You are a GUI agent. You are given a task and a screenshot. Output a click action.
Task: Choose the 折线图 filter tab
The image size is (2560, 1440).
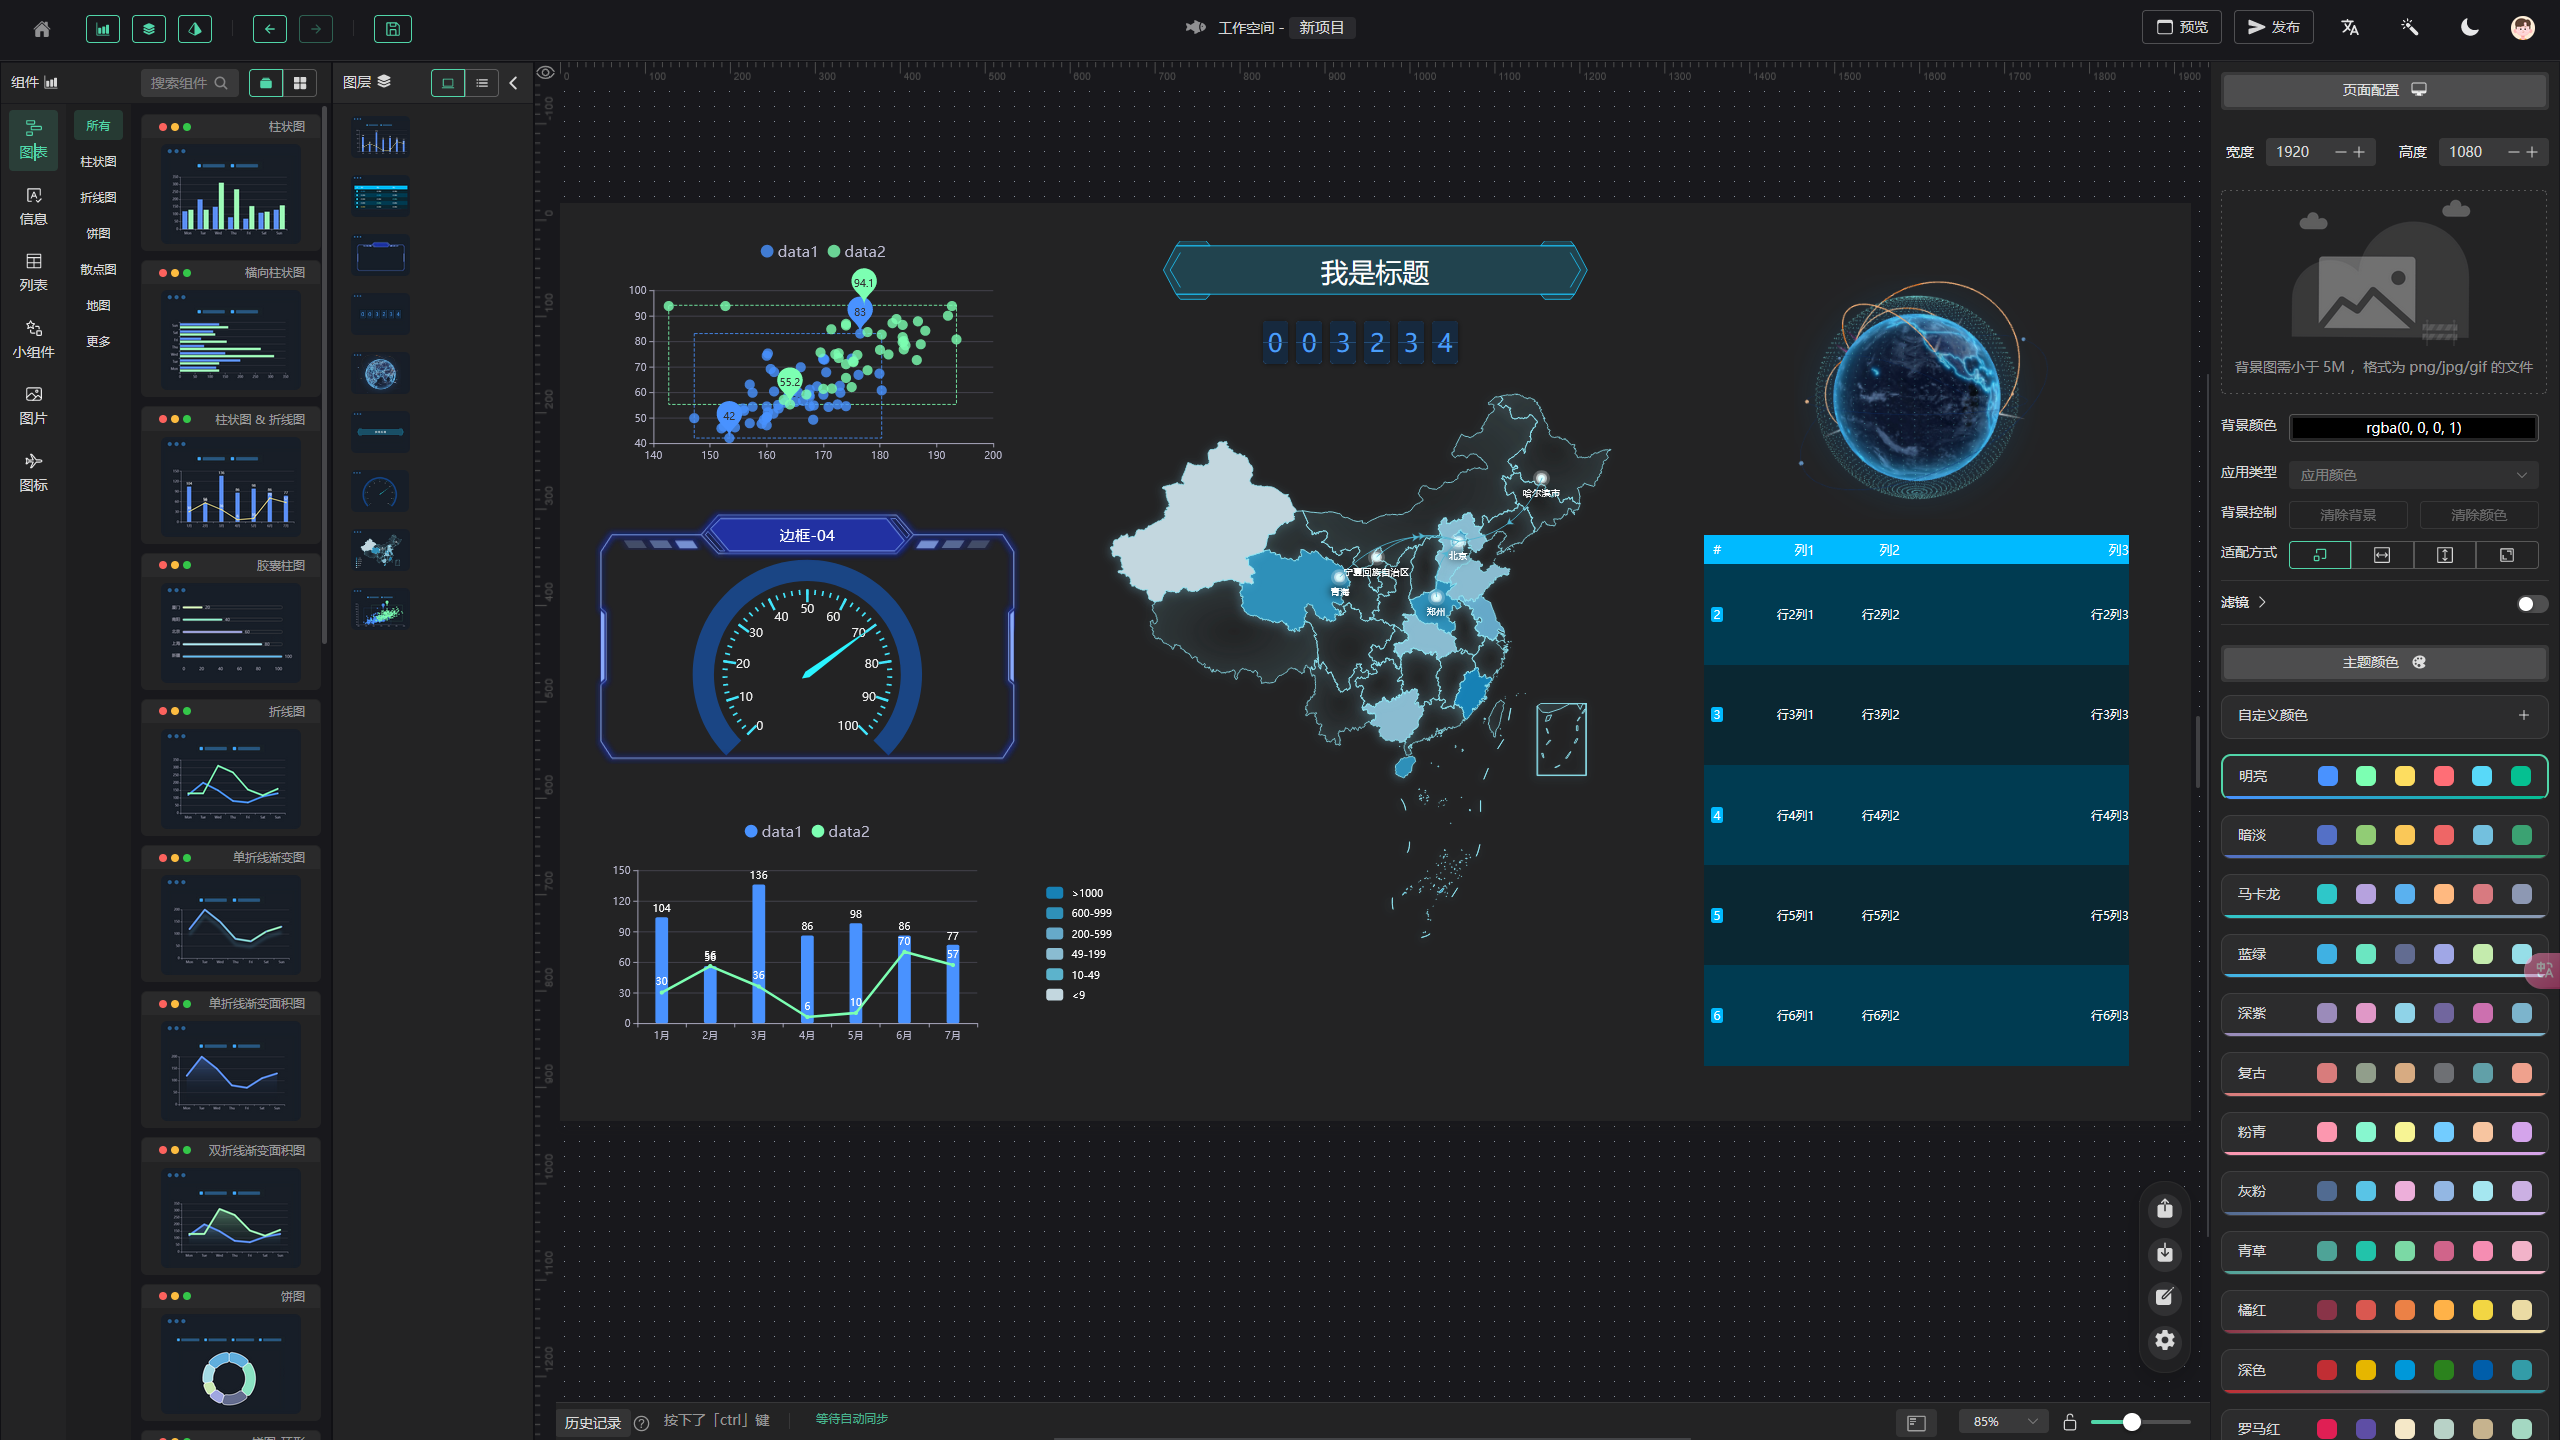pyautogui.click(x=98, y=197)
